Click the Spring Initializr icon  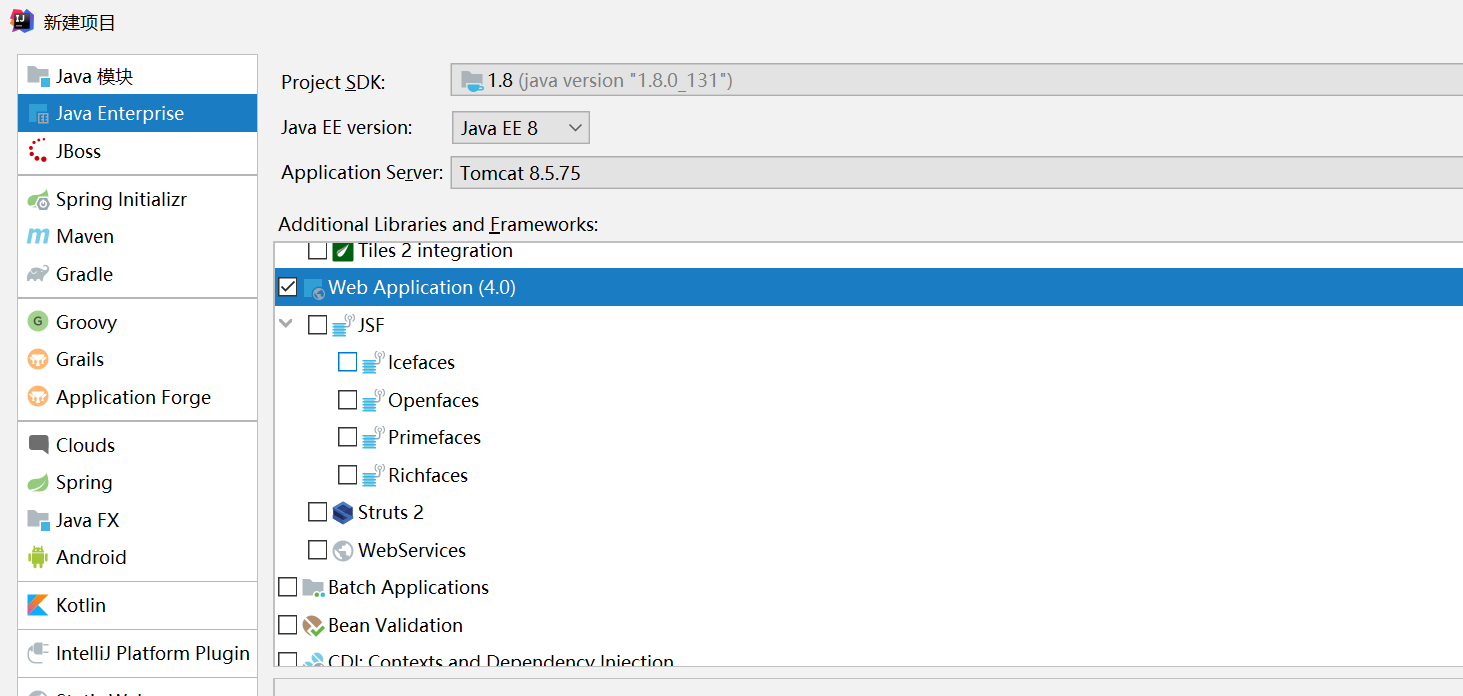point(39,199)
